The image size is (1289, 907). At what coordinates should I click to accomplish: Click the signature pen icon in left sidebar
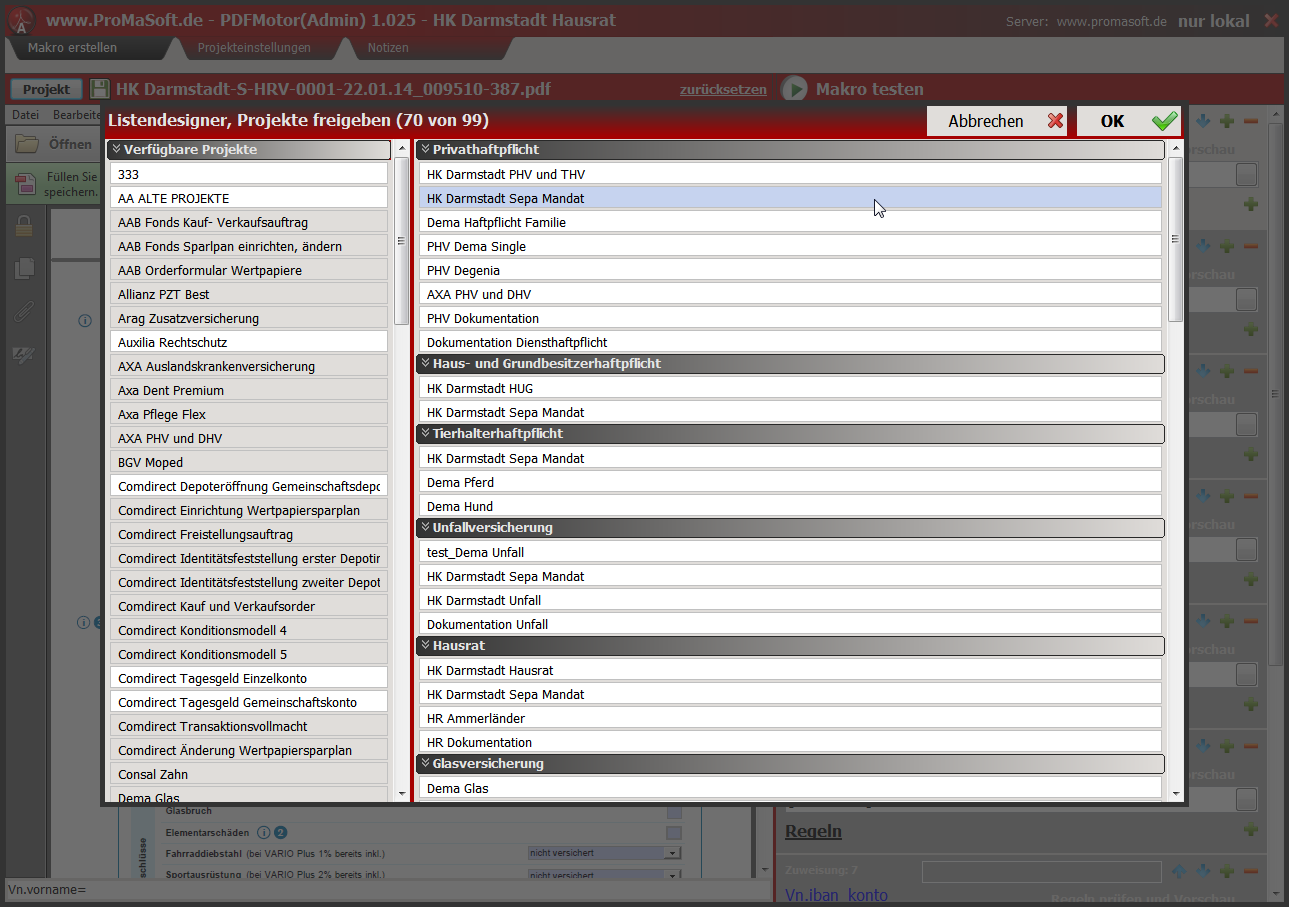tap(24, 354)
